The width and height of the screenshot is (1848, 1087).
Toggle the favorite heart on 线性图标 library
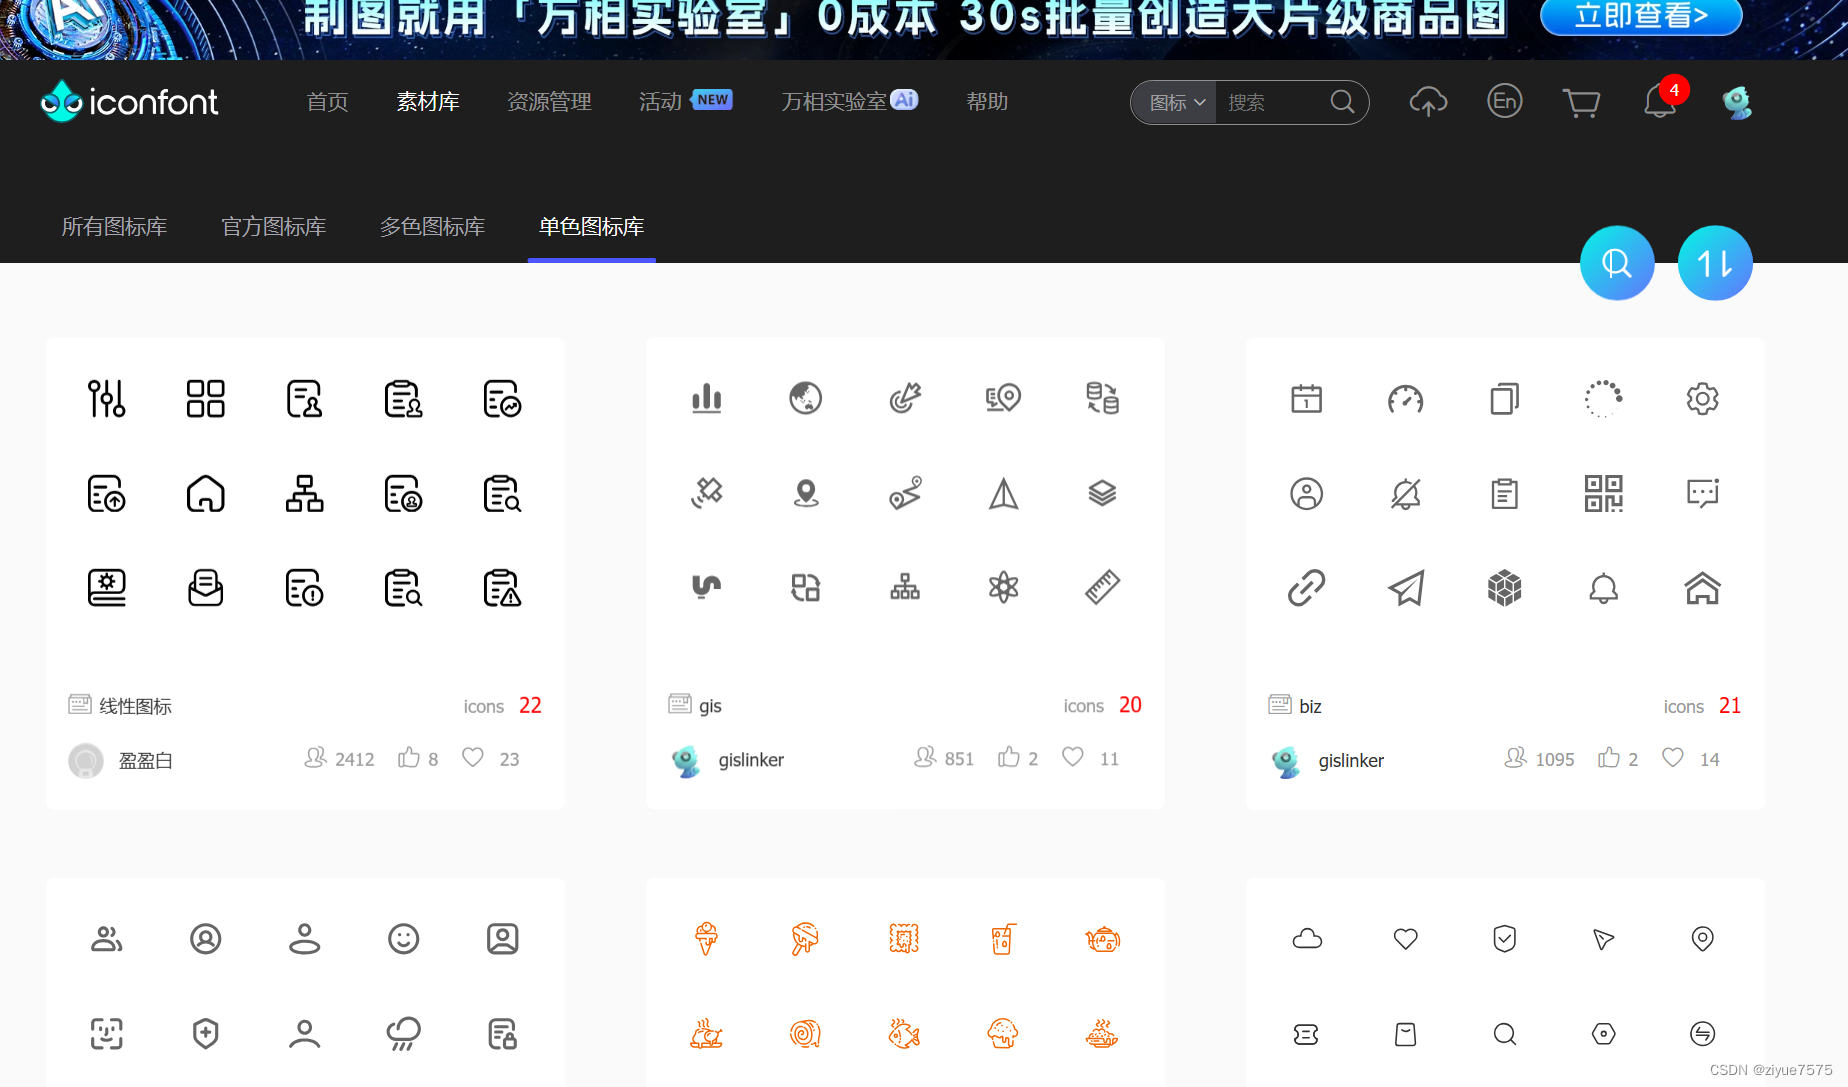(472, 757)
